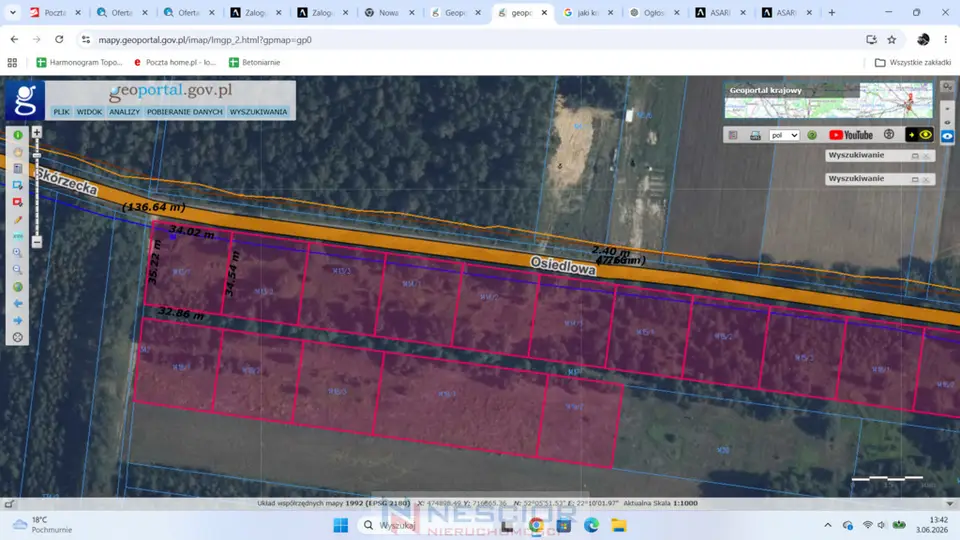This screenshot has width=960, height=540.
Task: Activate the zoom-out magnifier tool
Action: 18,269
